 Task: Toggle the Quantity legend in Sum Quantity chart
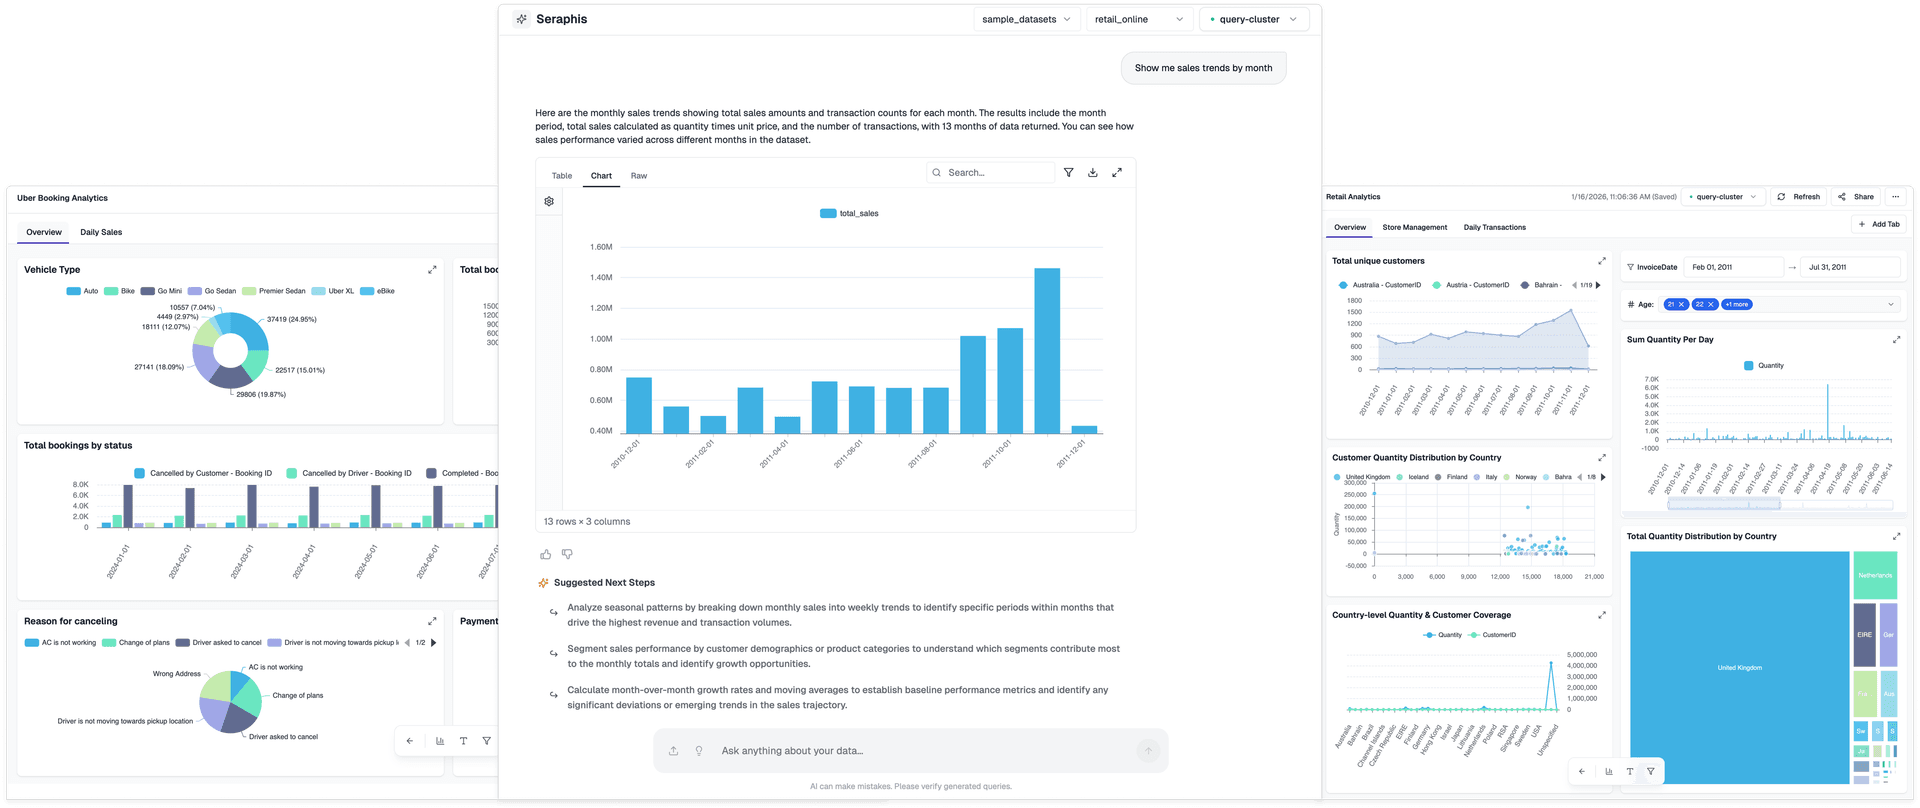tap(1764, 366)
